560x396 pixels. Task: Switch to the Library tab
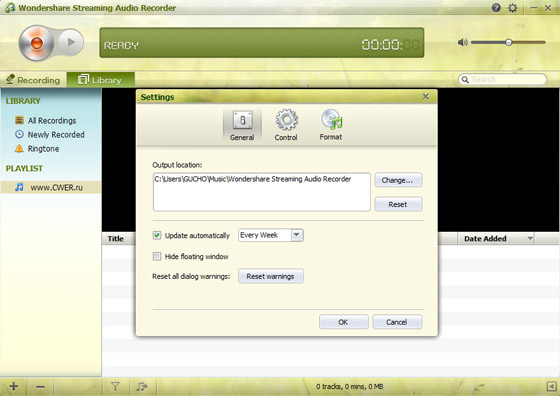(100, 80)
